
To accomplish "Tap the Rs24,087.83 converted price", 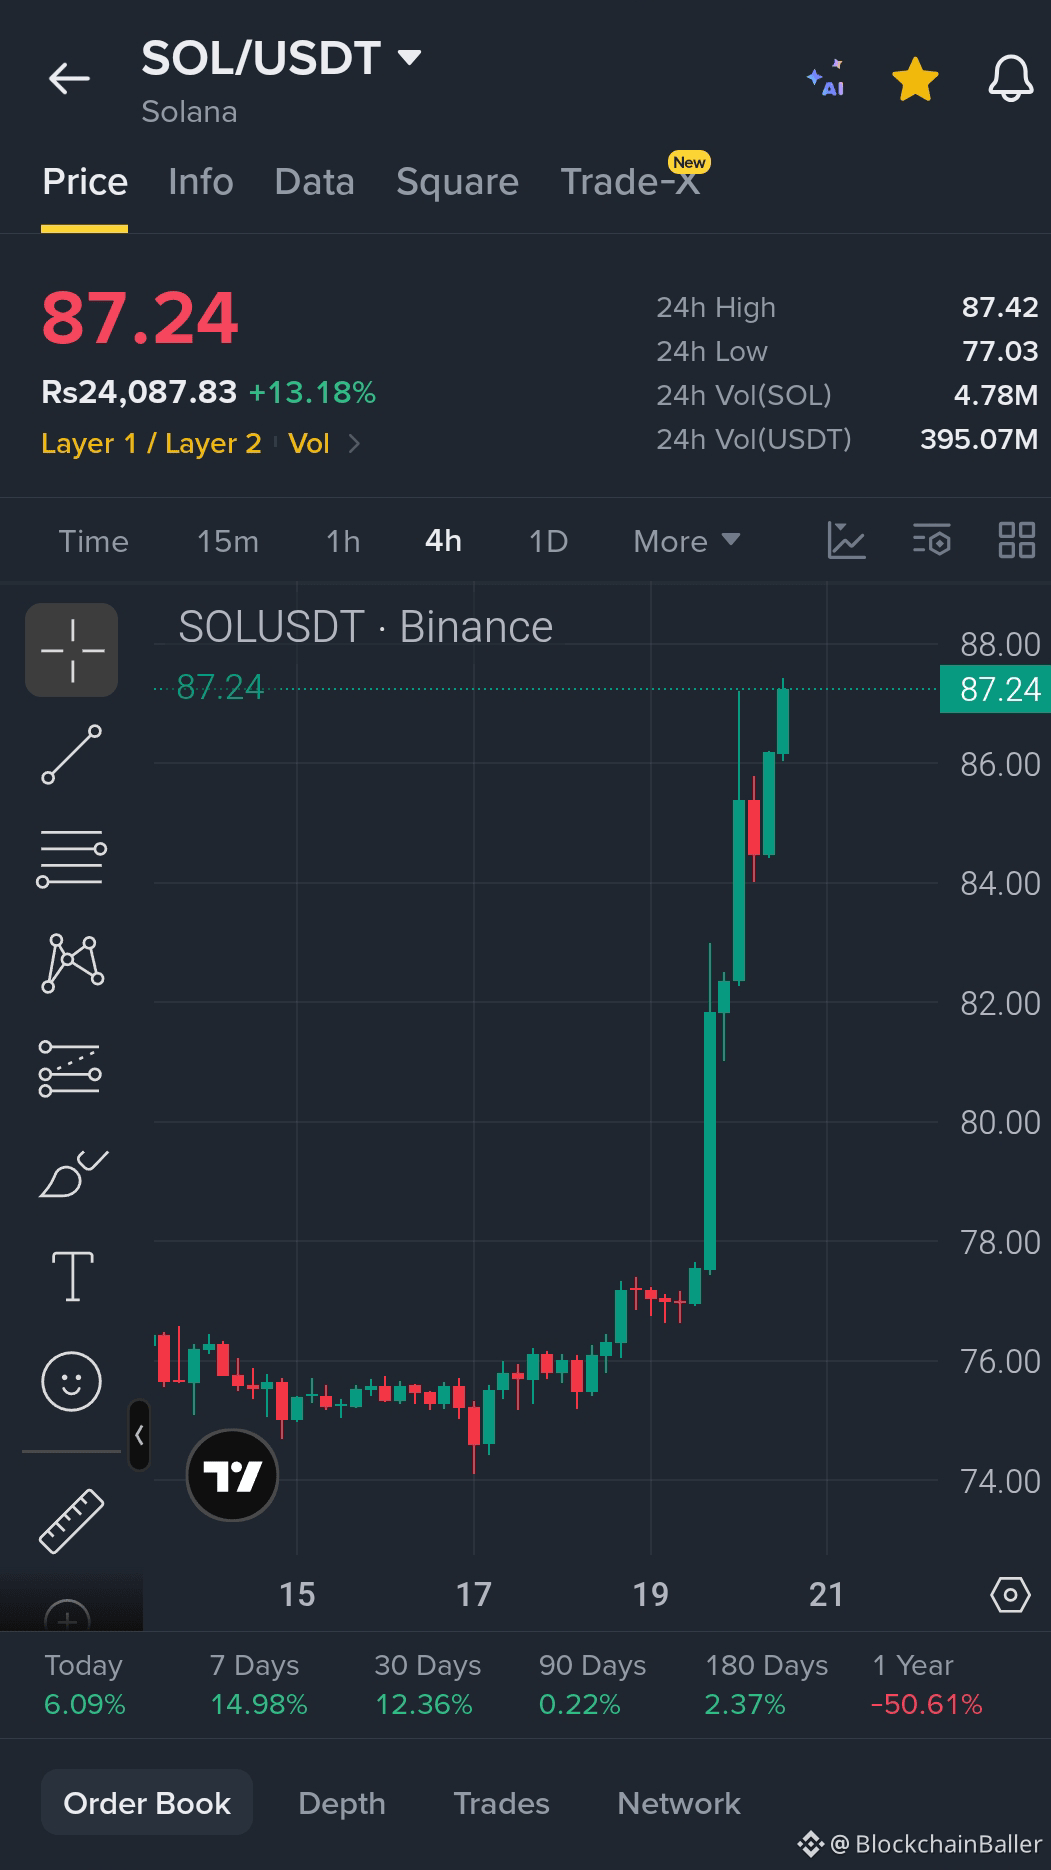I will coord(139,392).
